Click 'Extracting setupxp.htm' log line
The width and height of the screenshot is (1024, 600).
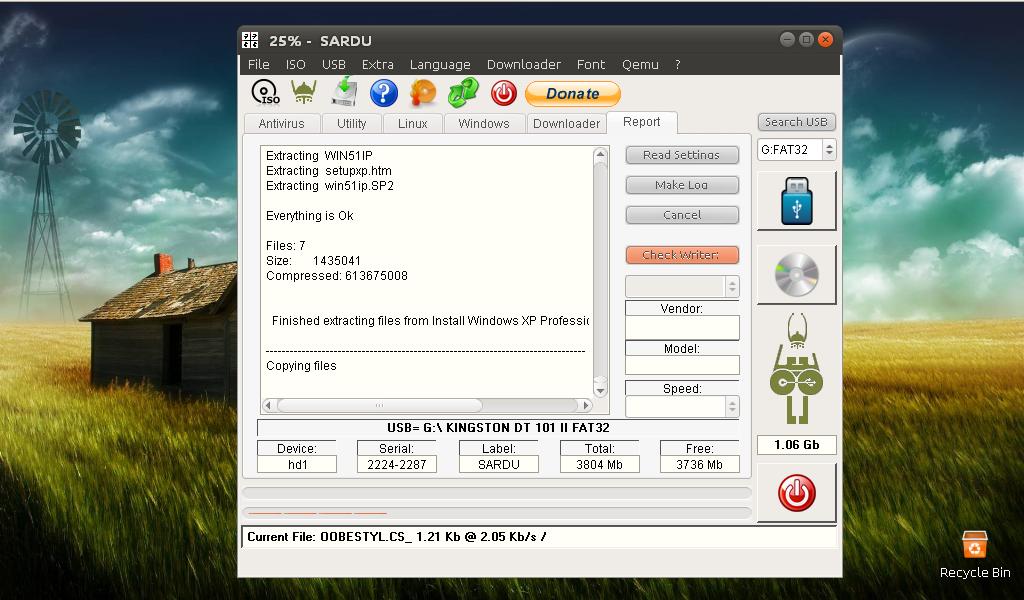328,170
